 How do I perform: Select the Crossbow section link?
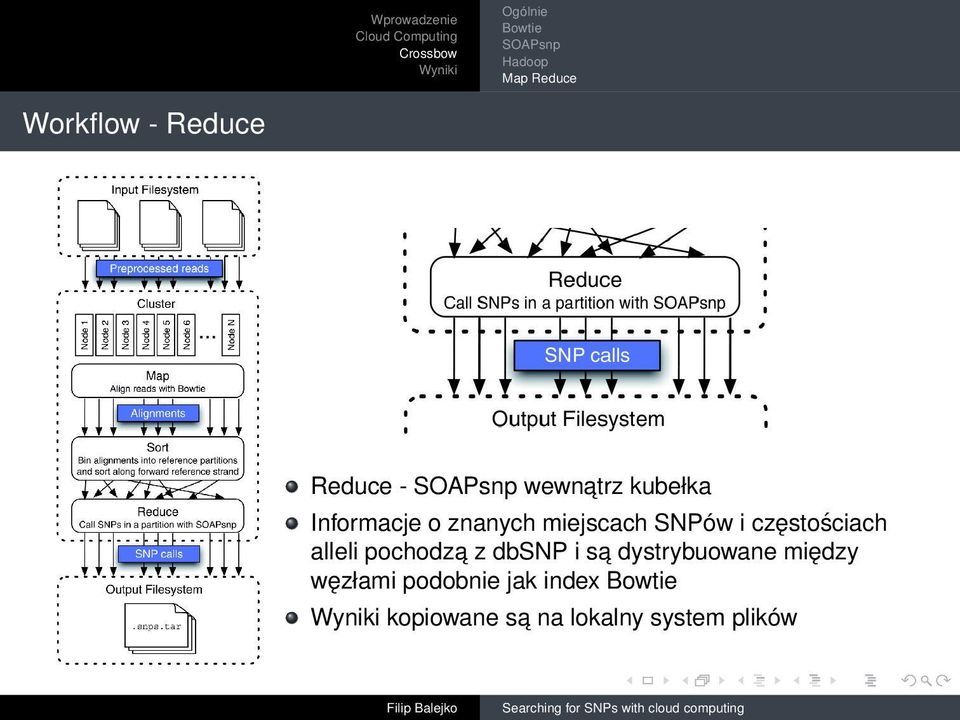point(428,53)
